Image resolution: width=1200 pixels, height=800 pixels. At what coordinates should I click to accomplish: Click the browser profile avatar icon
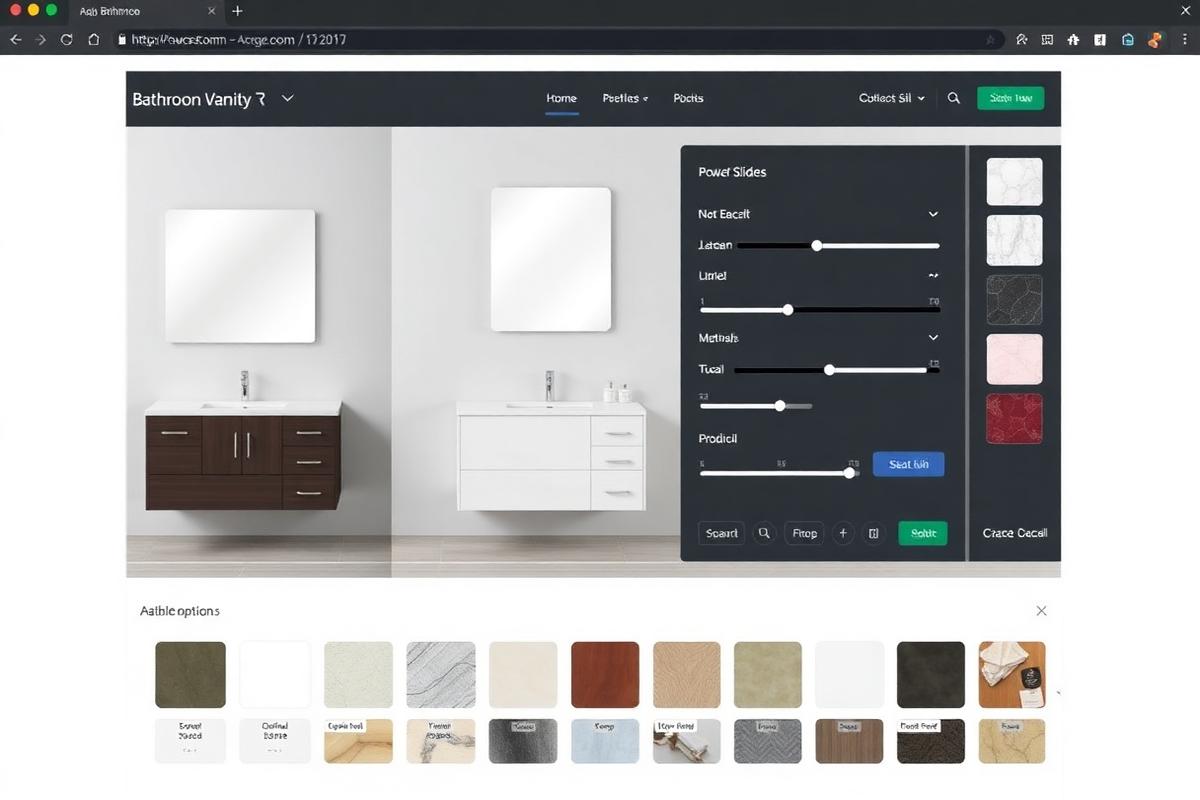tap(1155, 40)
